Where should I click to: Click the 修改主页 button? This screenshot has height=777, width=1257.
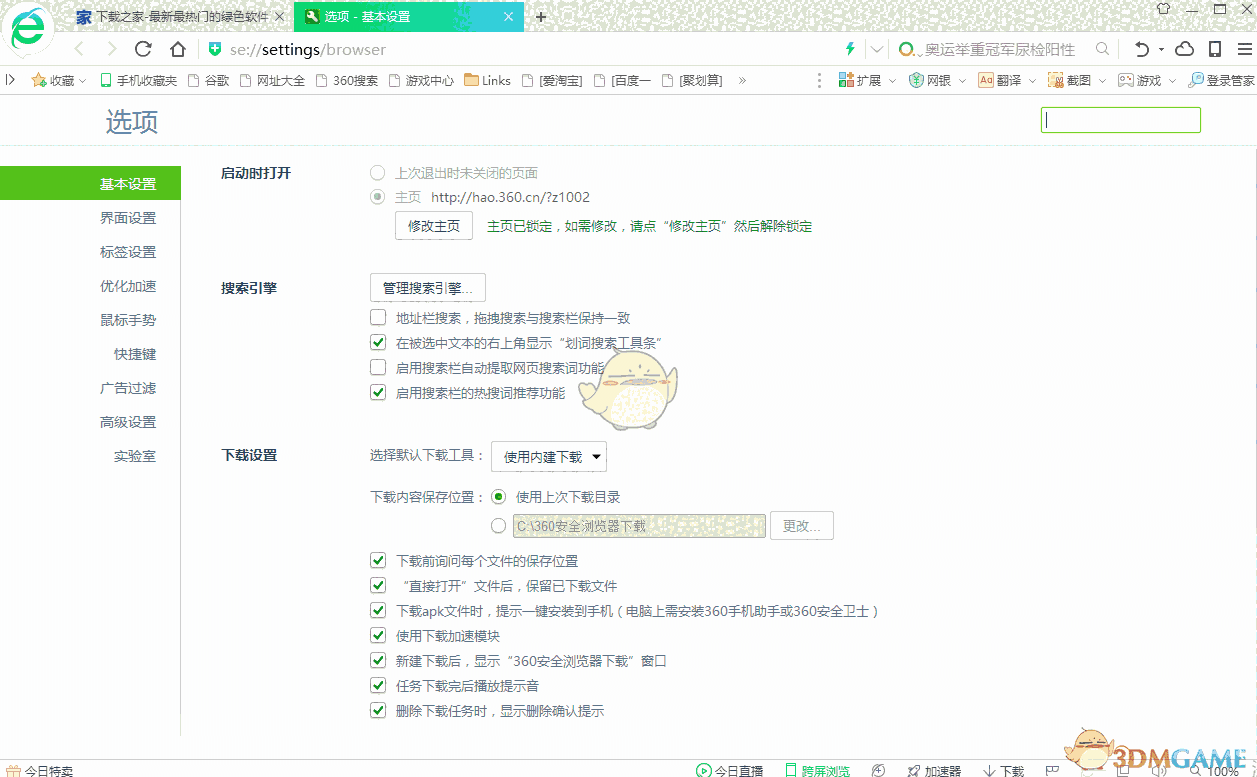pyautogui.click(x=433, y=225)
